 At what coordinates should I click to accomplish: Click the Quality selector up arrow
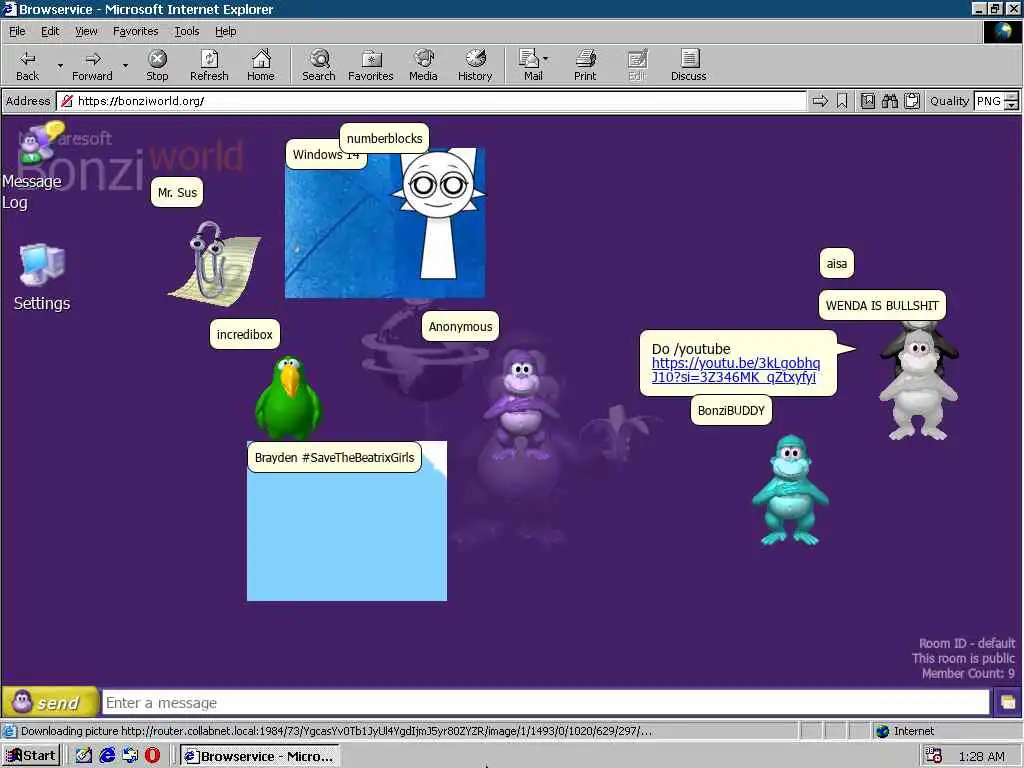pyautogui.click(x=1012, y=97)
